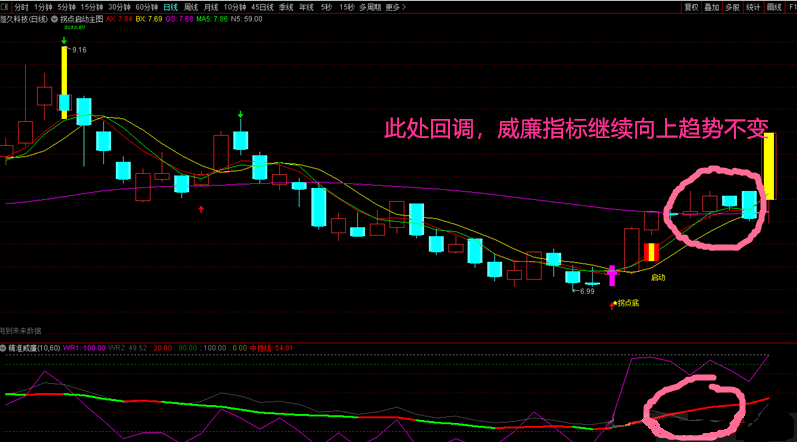Viewport: 797px width, 442px height.
Task: Click the 画线 drawing button
Action: pos(774,7)
